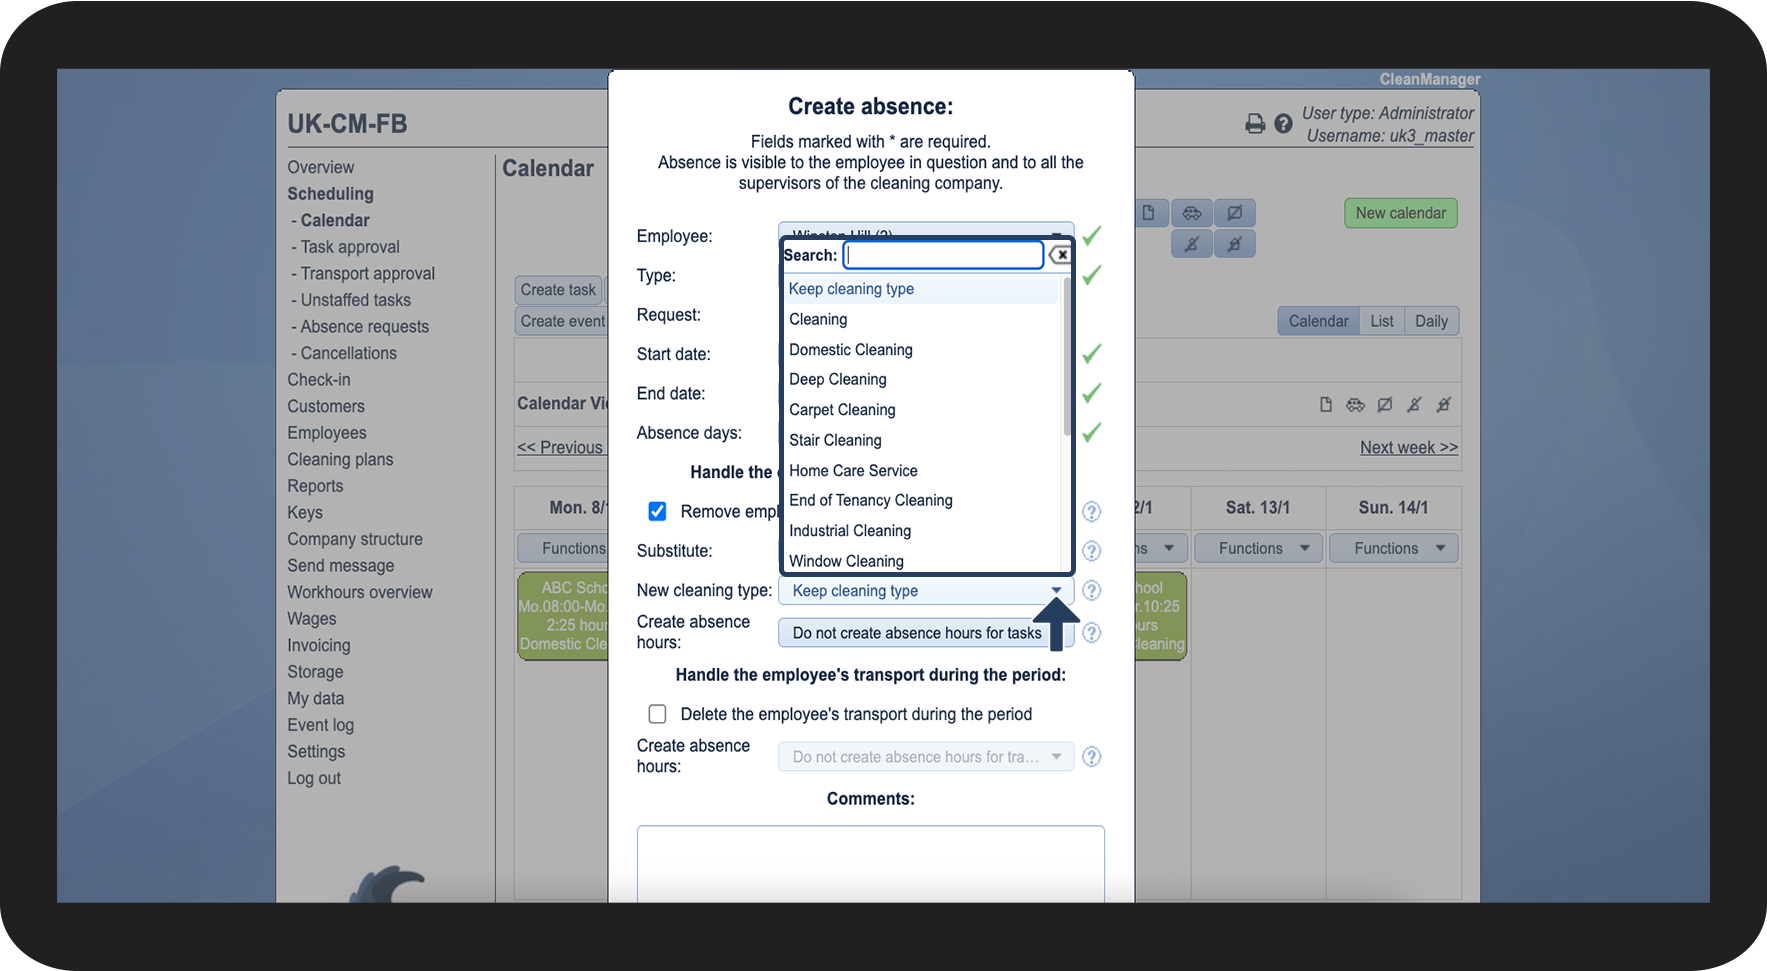The width and height of the screenshot is (1767, 971).
Task: Uncheck the Remove employee checkbox
Action: coord(657,512)
